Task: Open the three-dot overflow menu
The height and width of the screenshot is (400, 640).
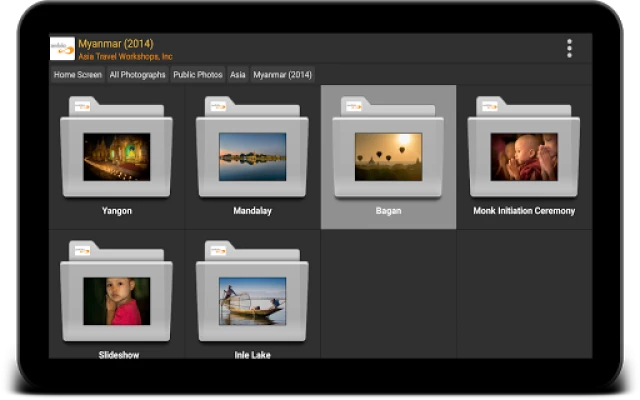Action: [x=569, y=48]
